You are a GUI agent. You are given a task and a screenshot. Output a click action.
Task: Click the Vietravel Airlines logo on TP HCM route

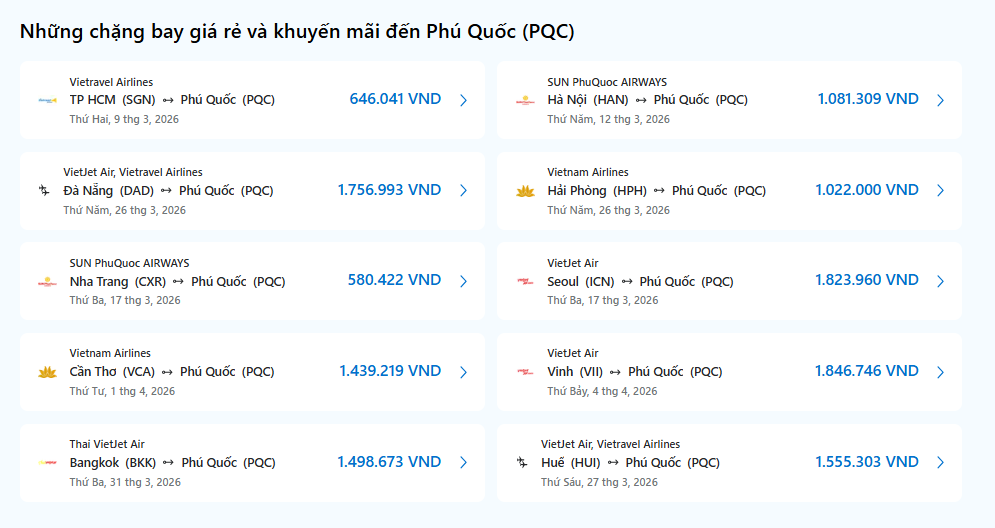tap(47, 100)
